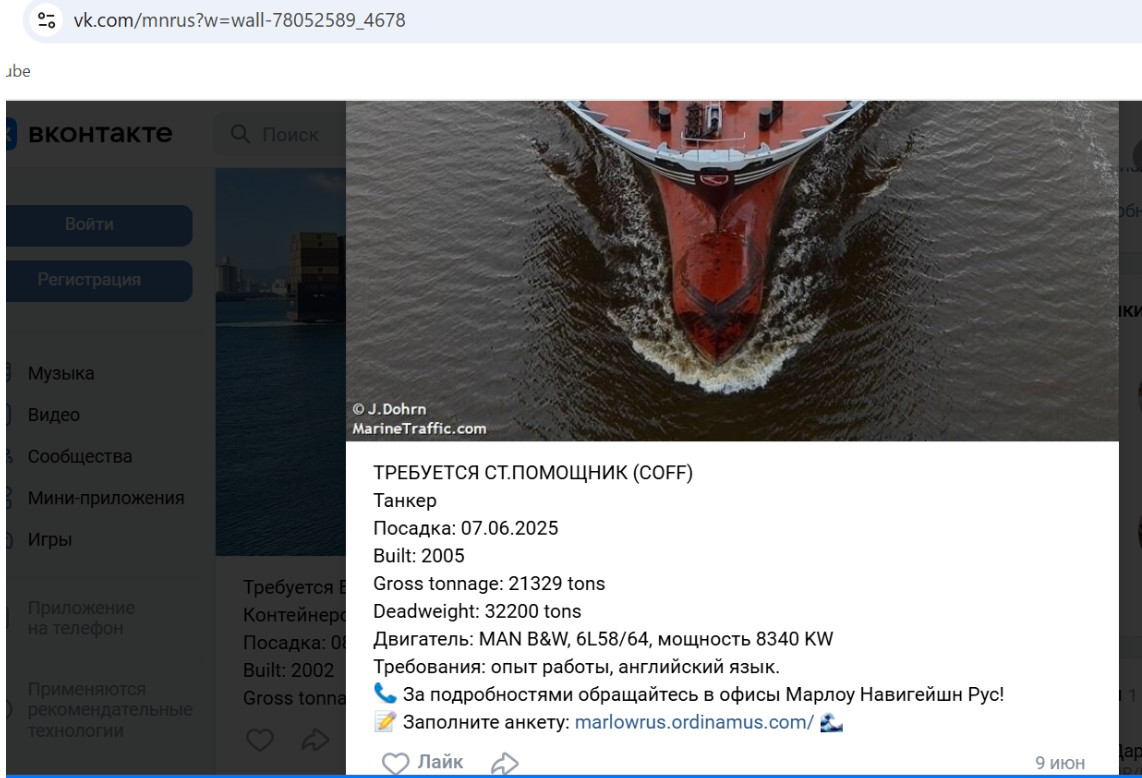Click the site info icon in address bar

[47, 20]
